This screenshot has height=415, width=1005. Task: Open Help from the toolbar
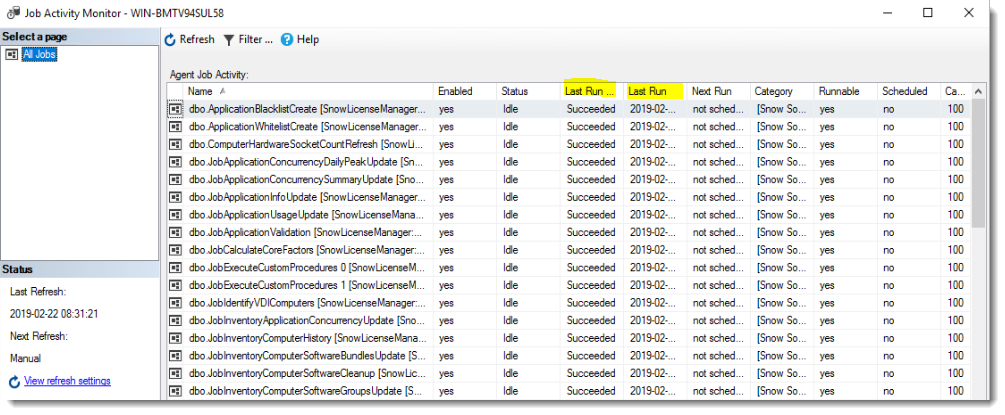pyautogui.click(x=299, y=40)
